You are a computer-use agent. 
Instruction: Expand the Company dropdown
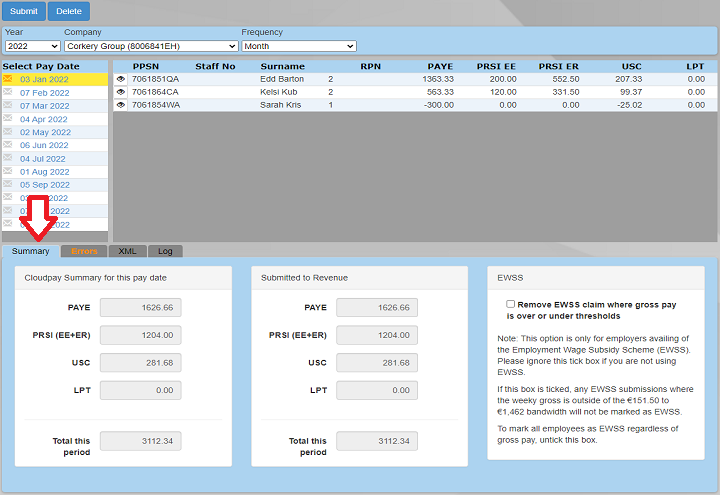(x=150, y=46)
